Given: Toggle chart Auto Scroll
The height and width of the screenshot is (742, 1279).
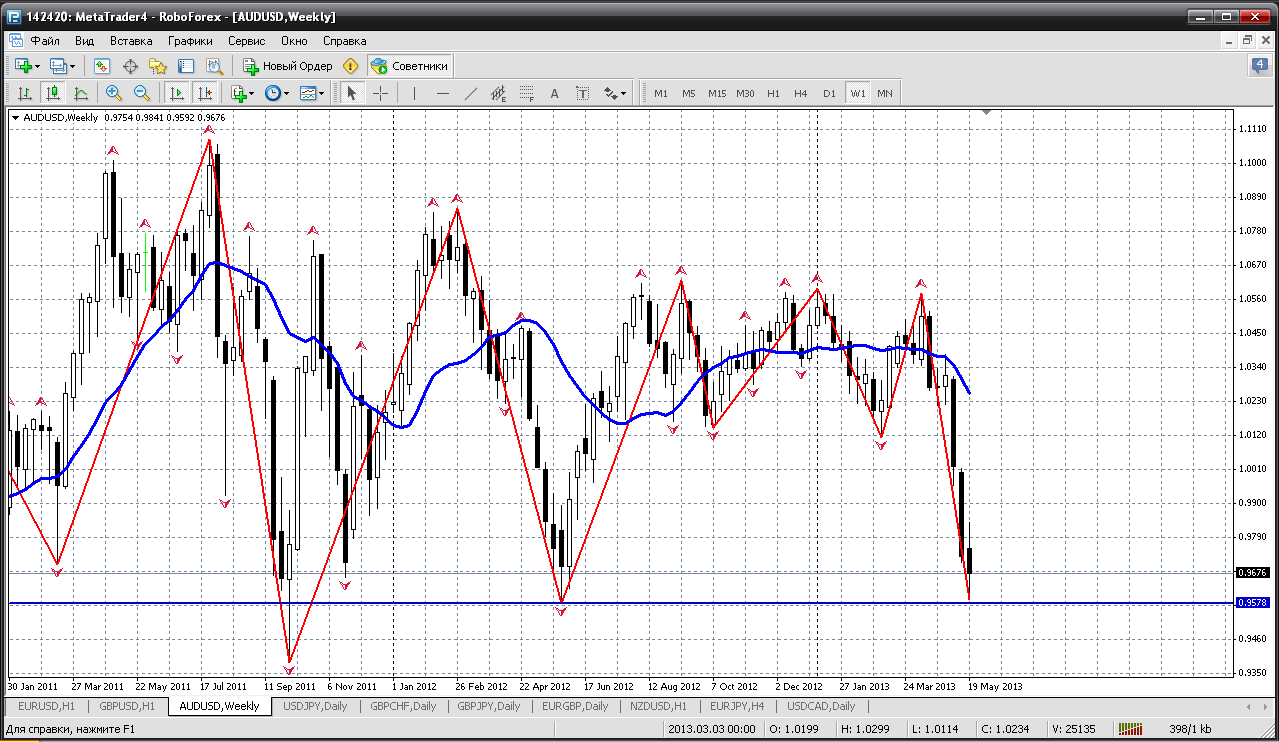Looking at the screenshot, I should tap(177, 93).
